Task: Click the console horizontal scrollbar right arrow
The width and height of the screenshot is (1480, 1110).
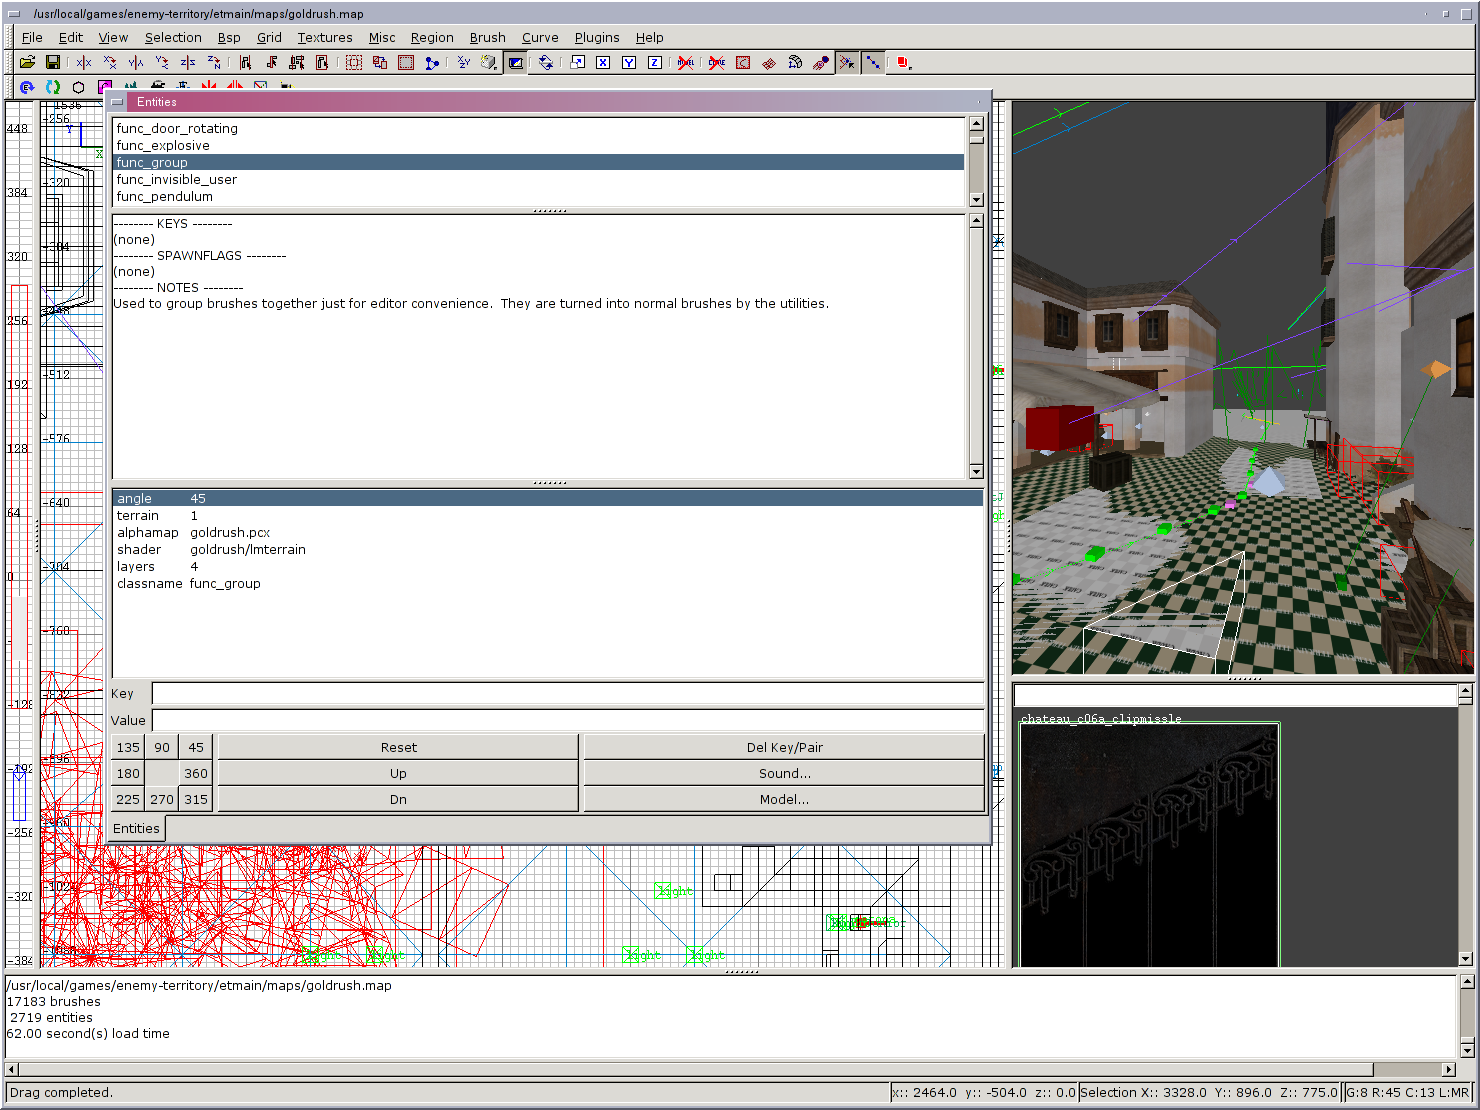Action: coord(1448,1069)
